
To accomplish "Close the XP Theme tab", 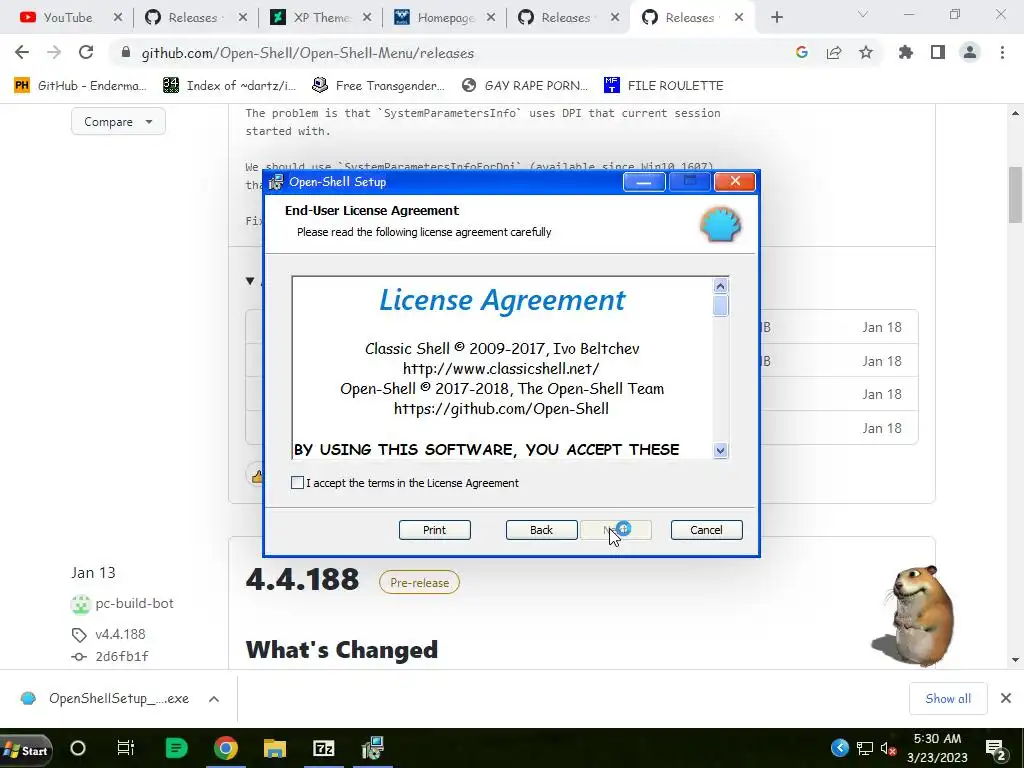I will (367, 18).
